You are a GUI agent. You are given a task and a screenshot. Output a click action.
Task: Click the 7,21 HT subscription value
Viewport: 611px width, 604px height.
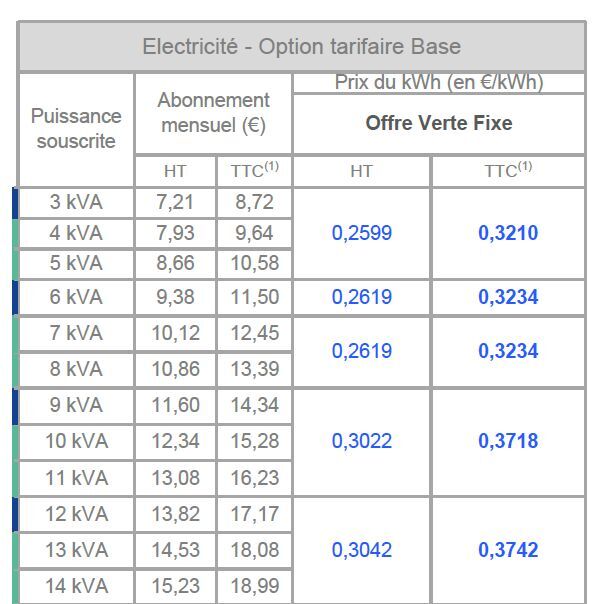(x=175, y=202)
